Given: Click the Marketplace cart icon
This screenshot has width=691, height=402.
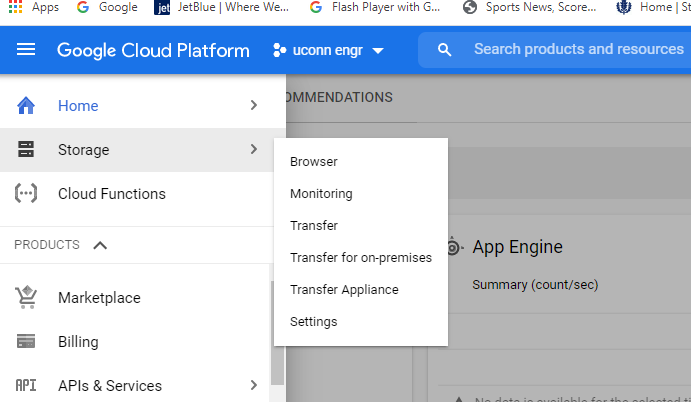Looking at the screenshot, I should 26,297.
